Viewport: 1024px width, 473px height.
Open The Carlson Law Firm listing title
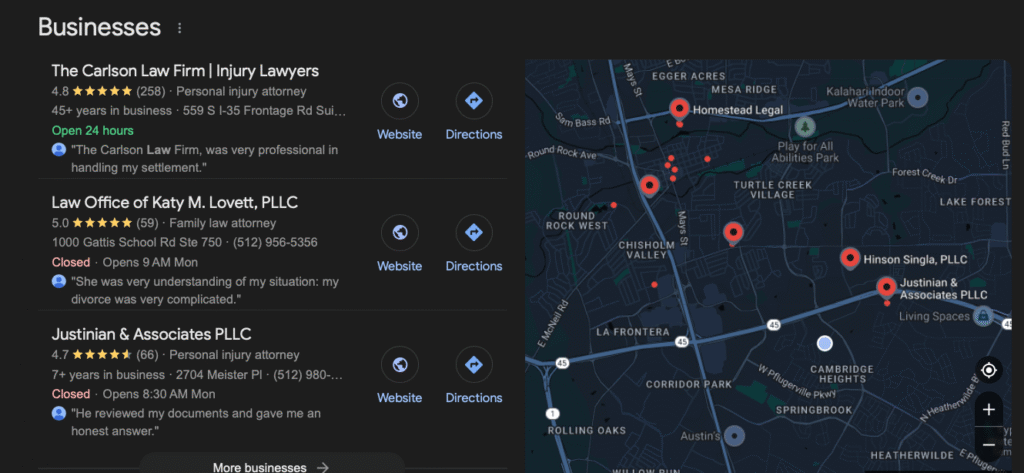185,71
